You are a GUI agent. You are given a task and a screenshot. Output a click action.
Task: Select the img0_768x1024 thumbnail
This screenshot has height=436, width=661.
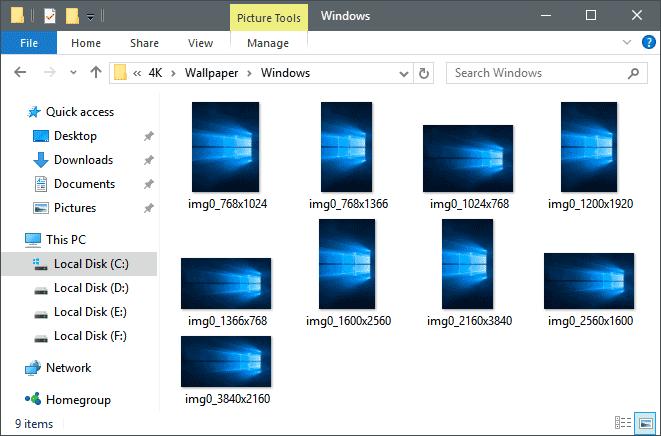click(x=226, y=147)
